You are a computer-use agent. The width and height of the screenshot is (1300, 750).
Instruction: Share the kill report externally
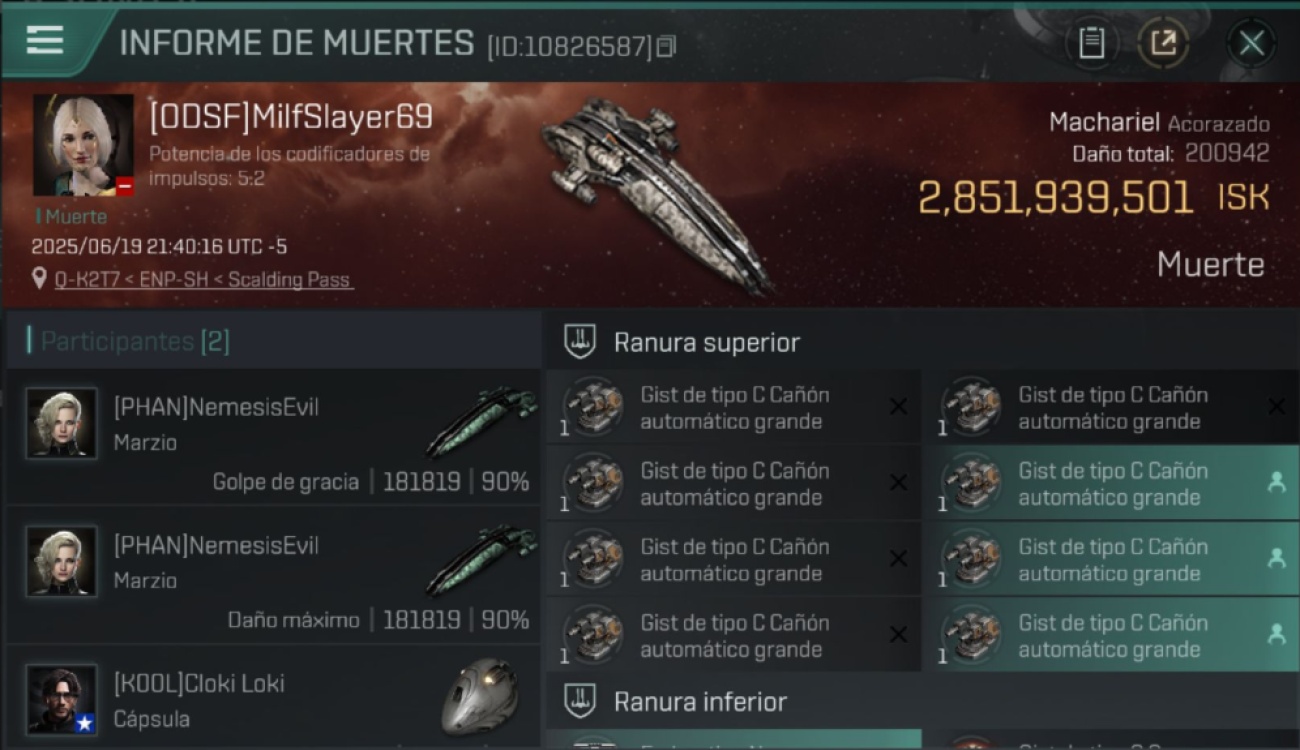point(1163,43)
